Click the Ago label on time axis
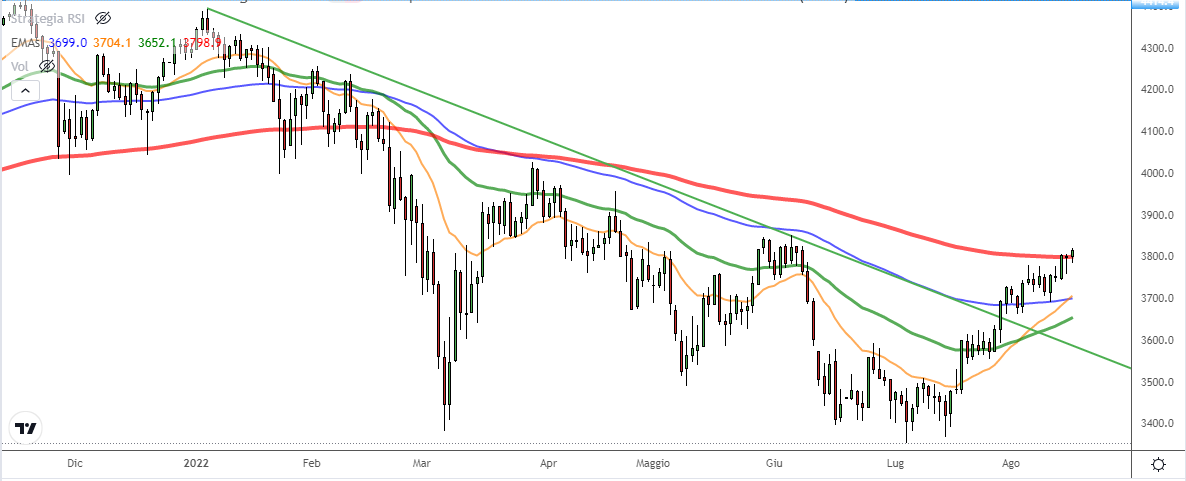Viewport: 1186px width, 481px height. click(1010, 464)
